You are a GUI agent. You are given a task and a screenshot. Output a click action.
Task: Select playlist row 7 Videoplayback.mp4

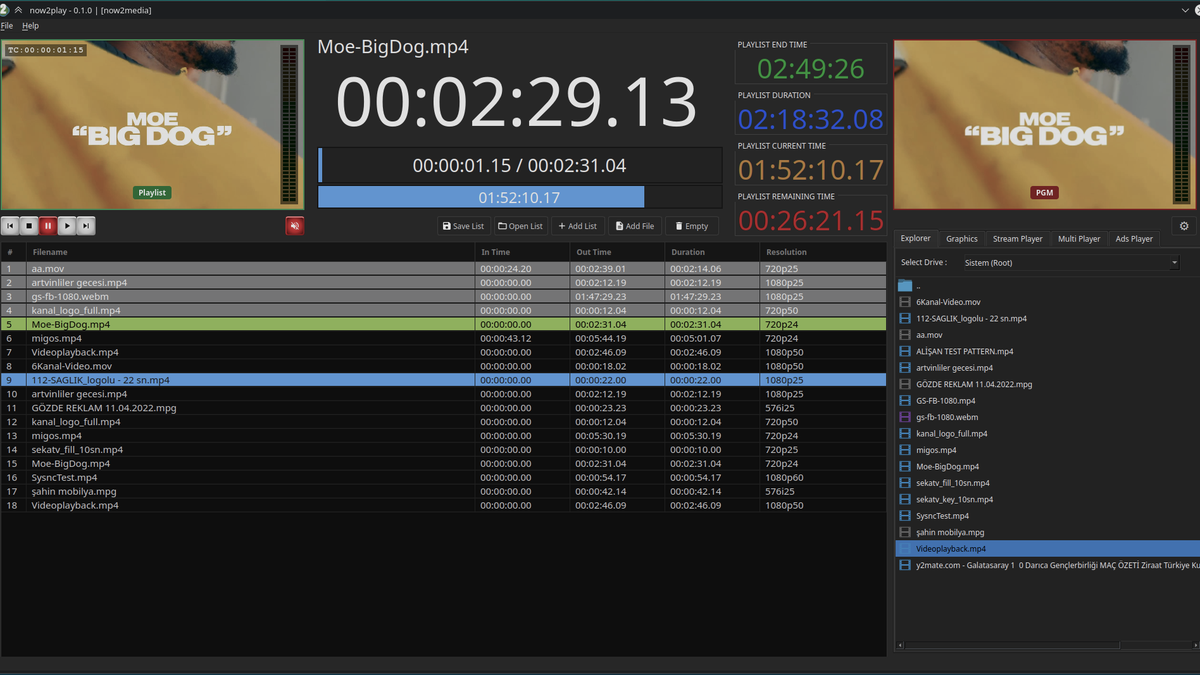click(443, 352)
